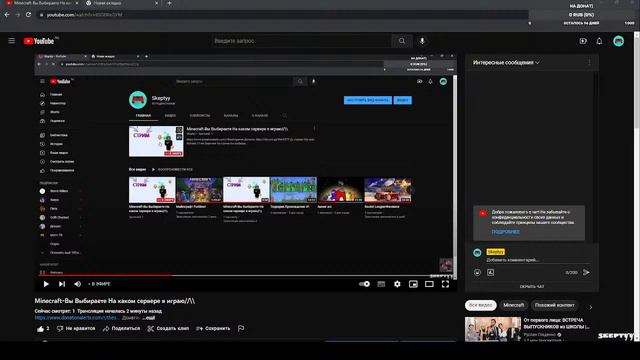Show more filter chips with right arrow
This screenshot has height=360, width=640.
[591, 307]
